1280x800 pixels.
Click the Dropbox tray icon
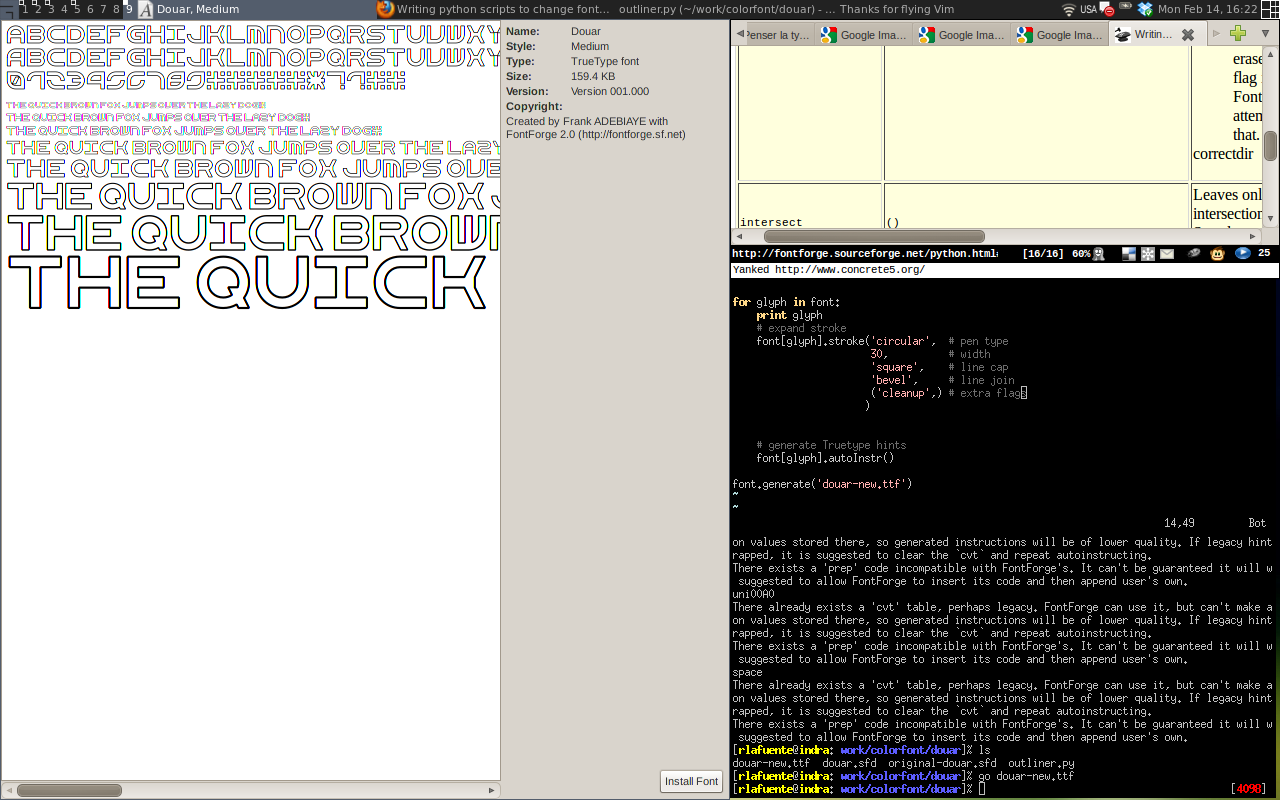pos(1145,9)
